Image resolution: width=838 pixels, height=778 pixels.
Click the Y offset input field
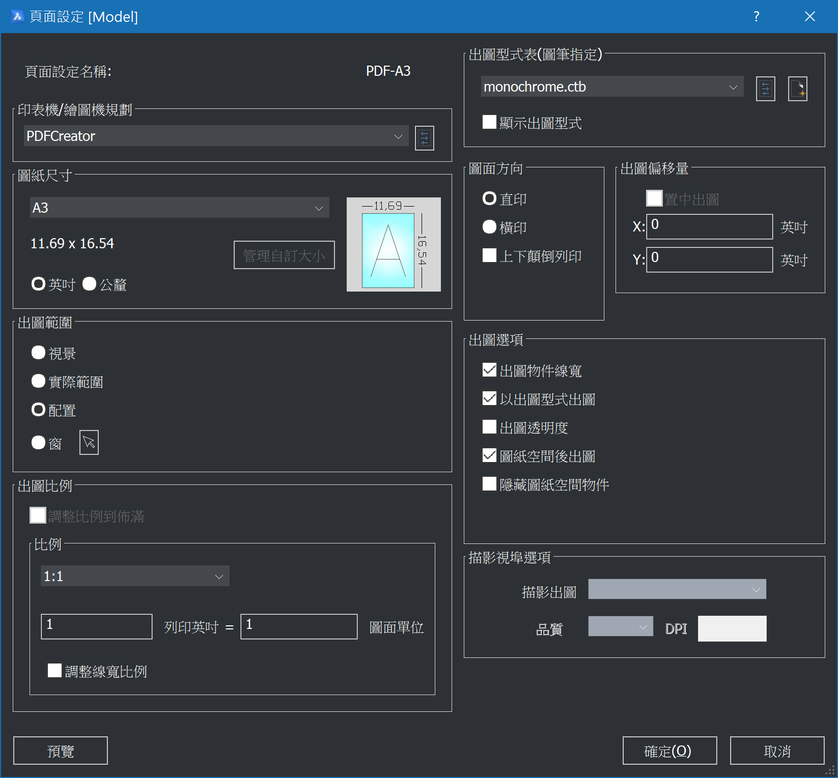709,259
